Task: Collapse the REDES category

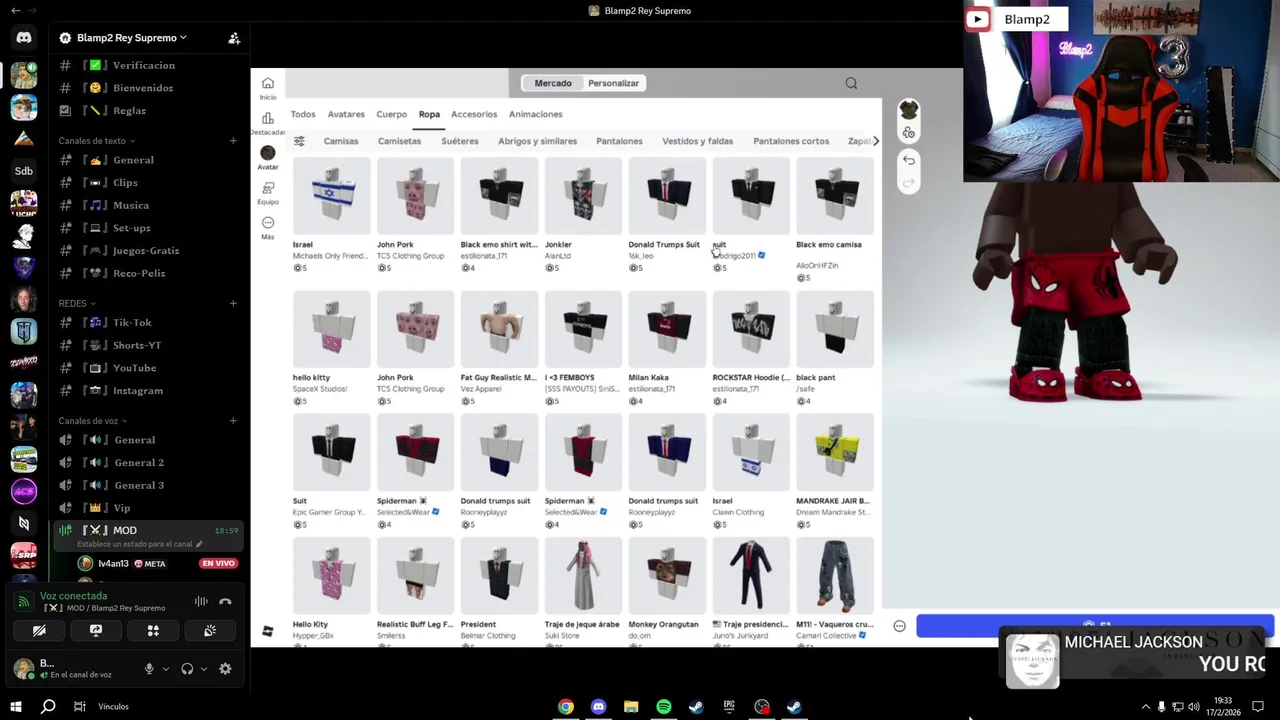Action: 77,303
